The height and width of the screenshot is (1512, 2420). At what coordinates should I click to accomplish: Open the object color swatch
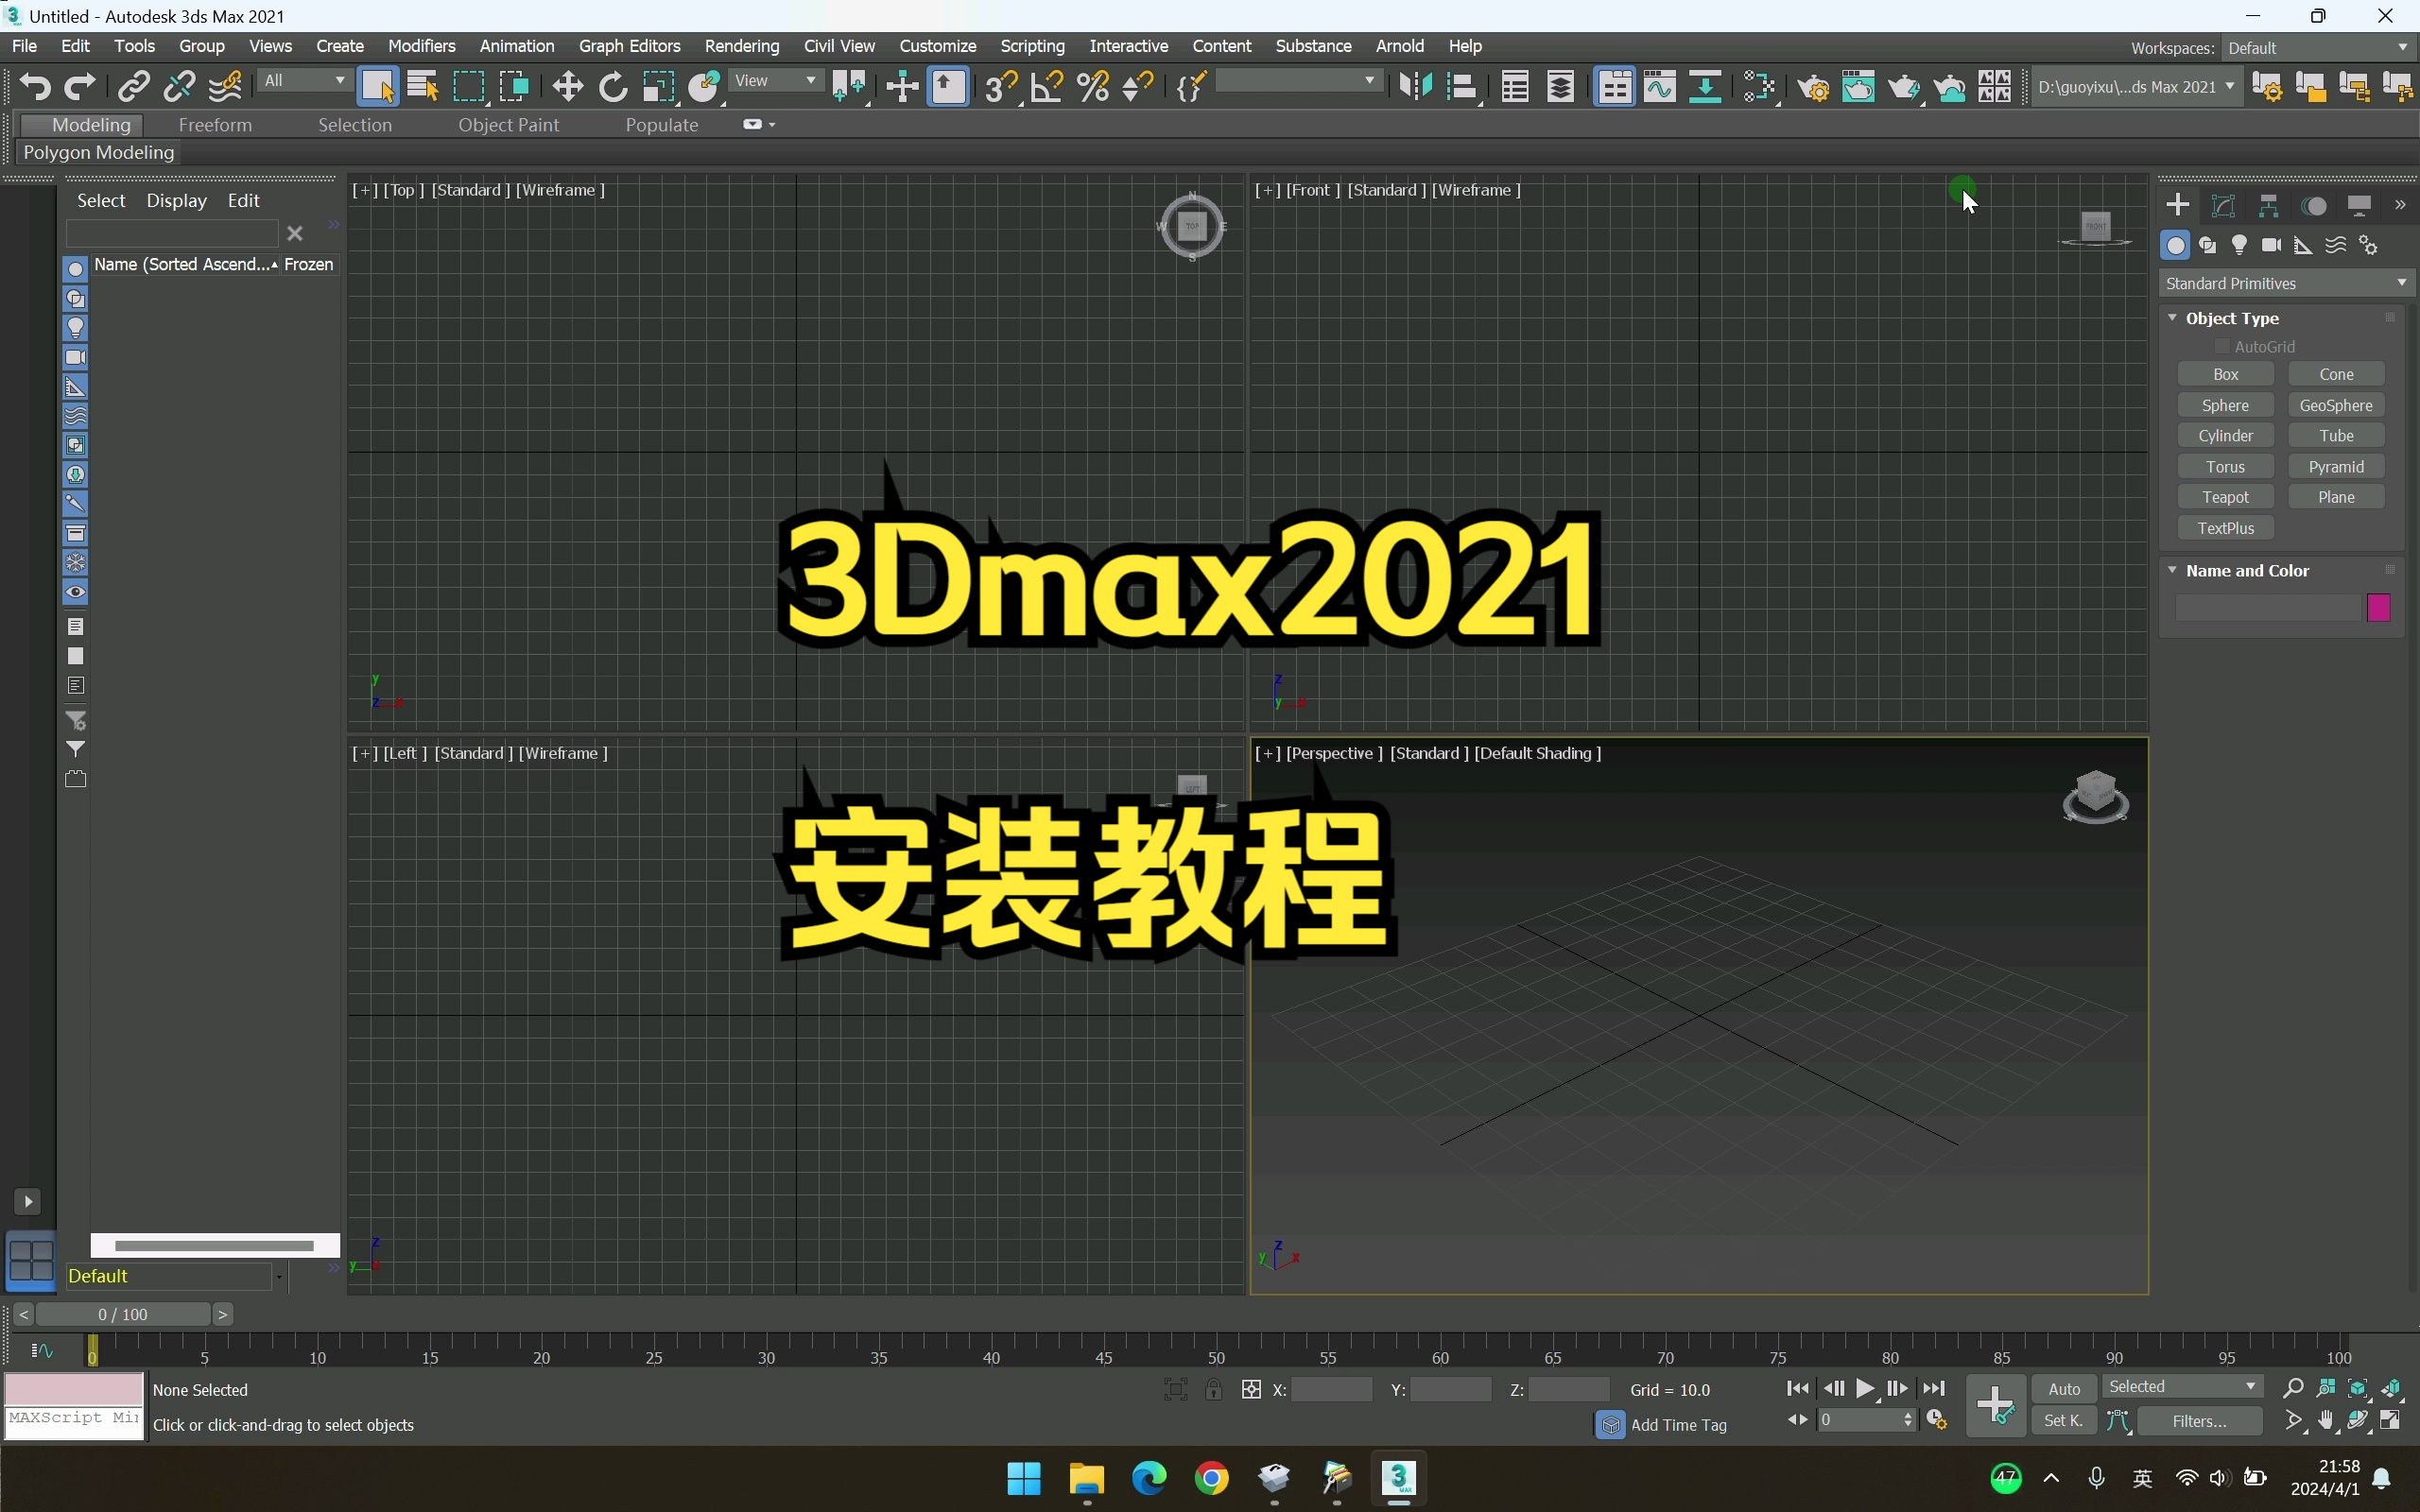pyautogui.click(x=2378, y=607)
